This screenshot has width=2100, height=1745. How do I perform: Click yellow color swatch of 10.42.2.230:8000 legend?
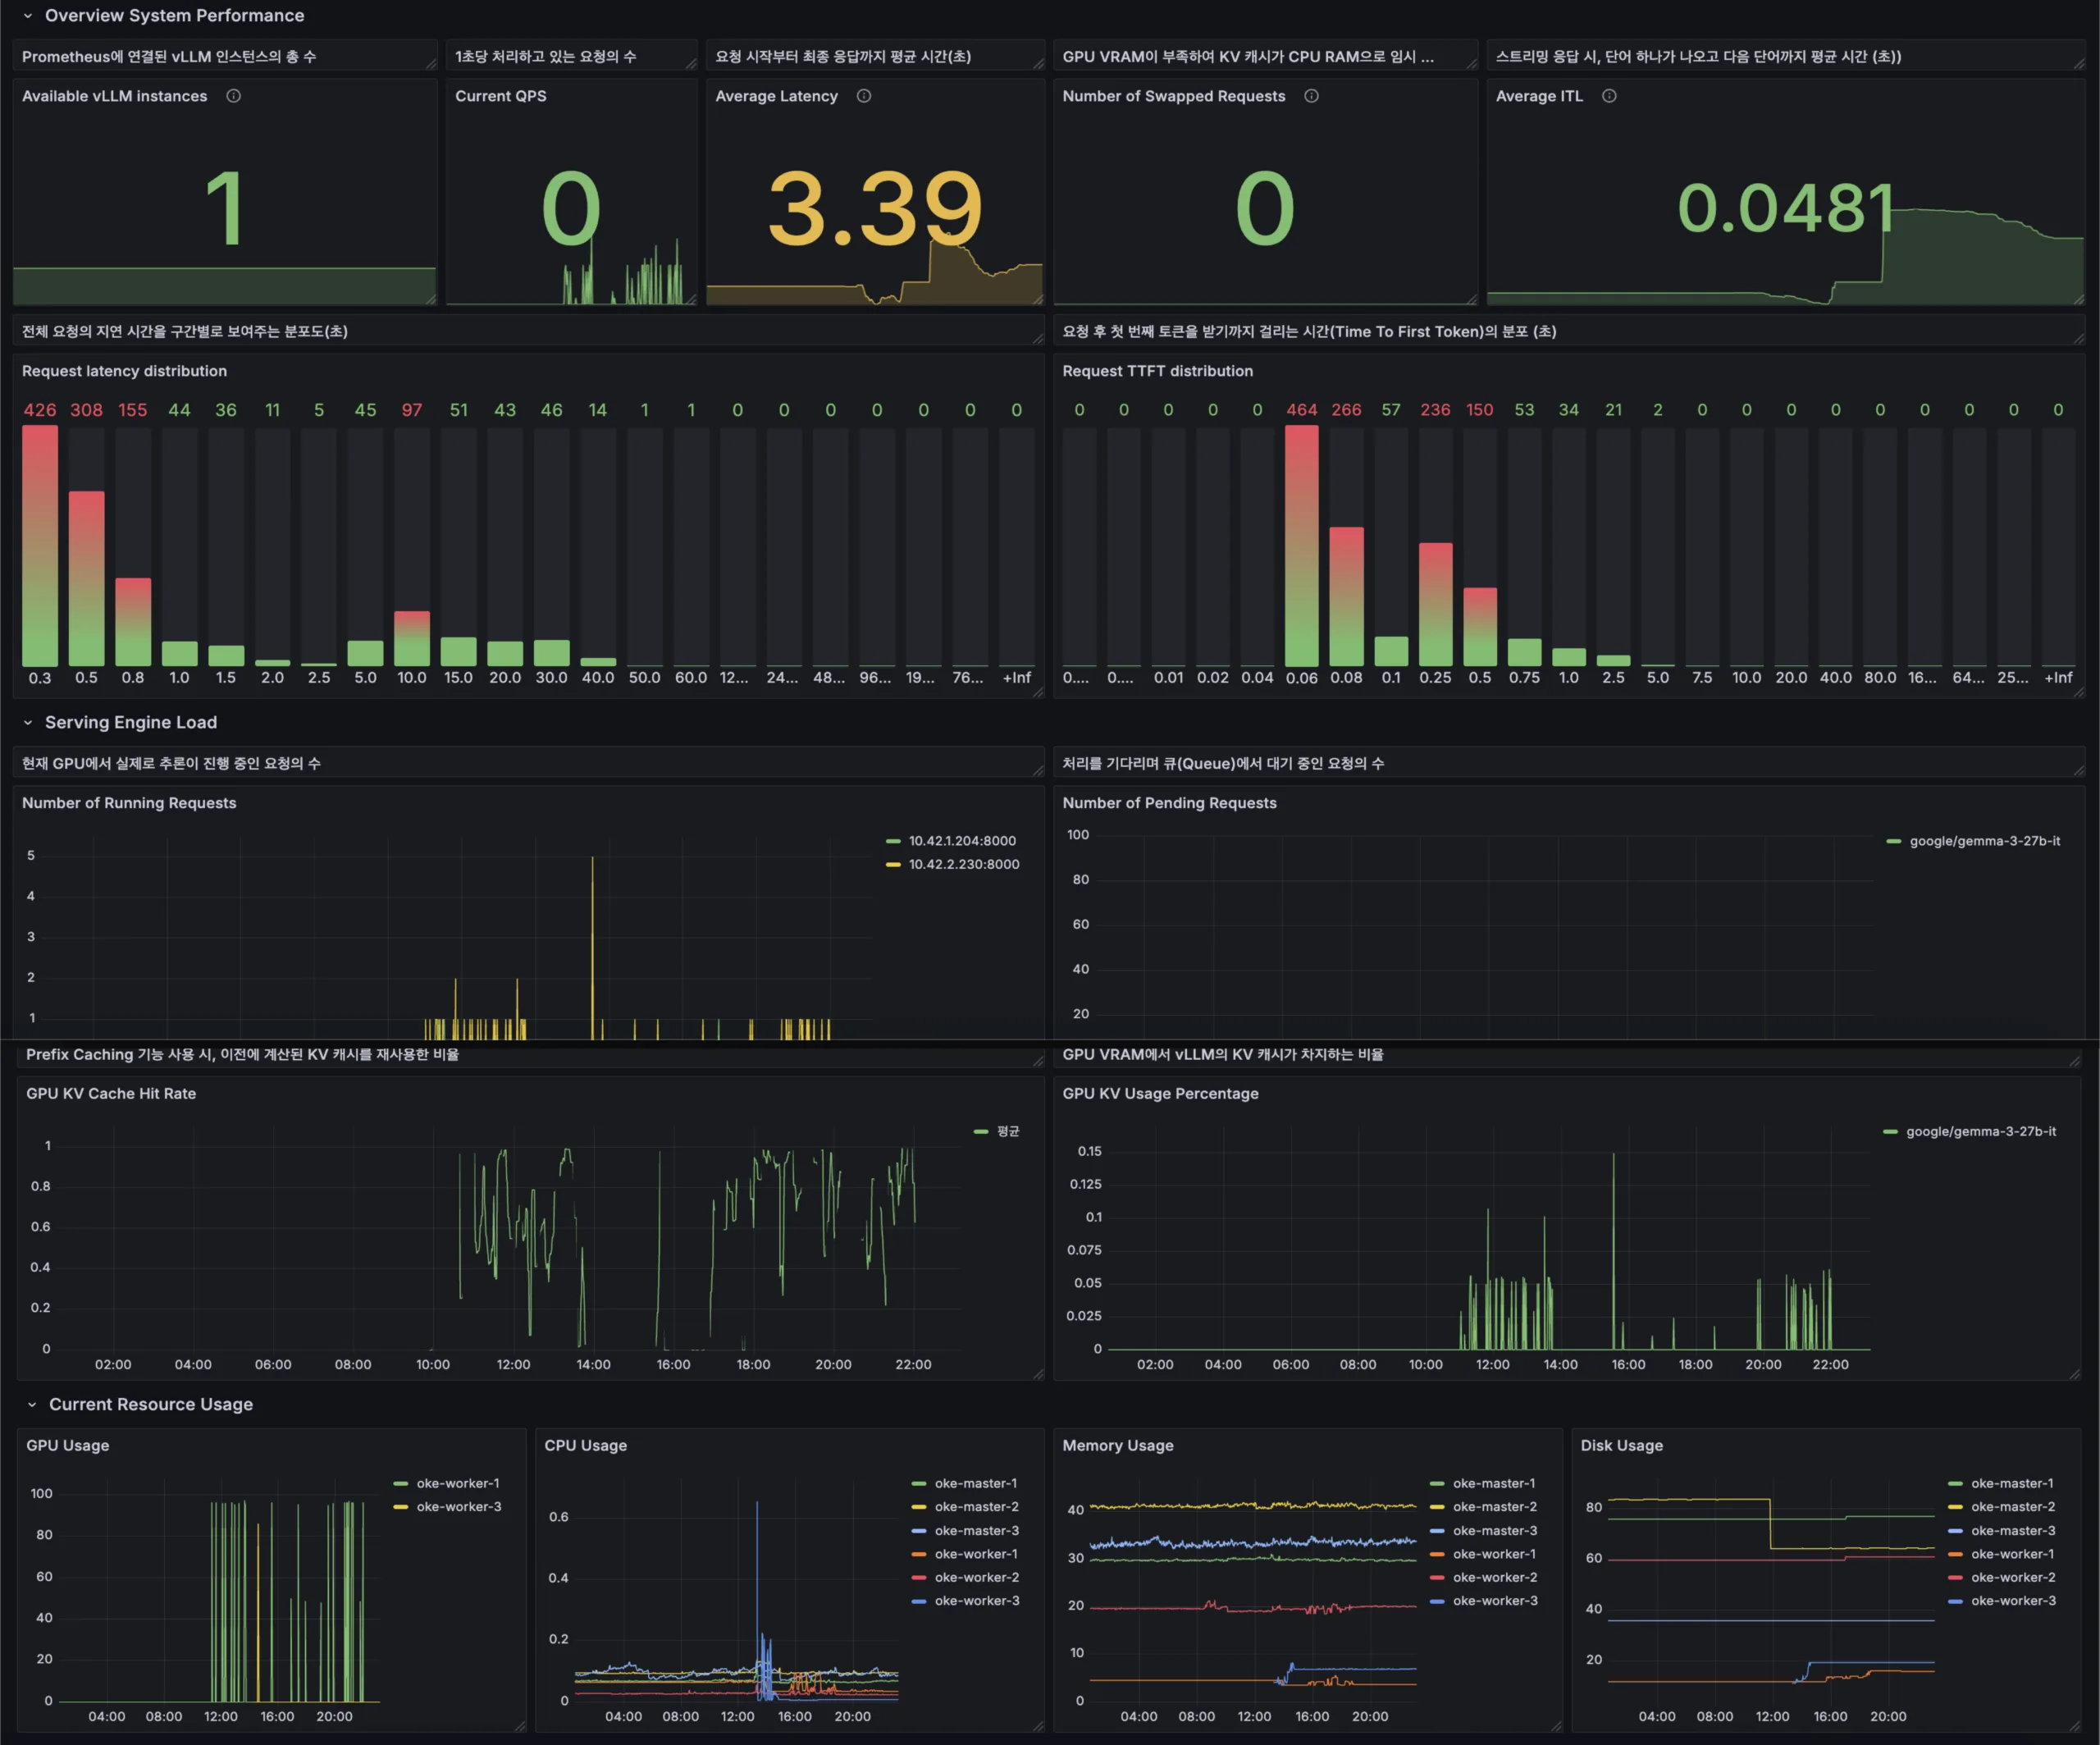point(893,864)
